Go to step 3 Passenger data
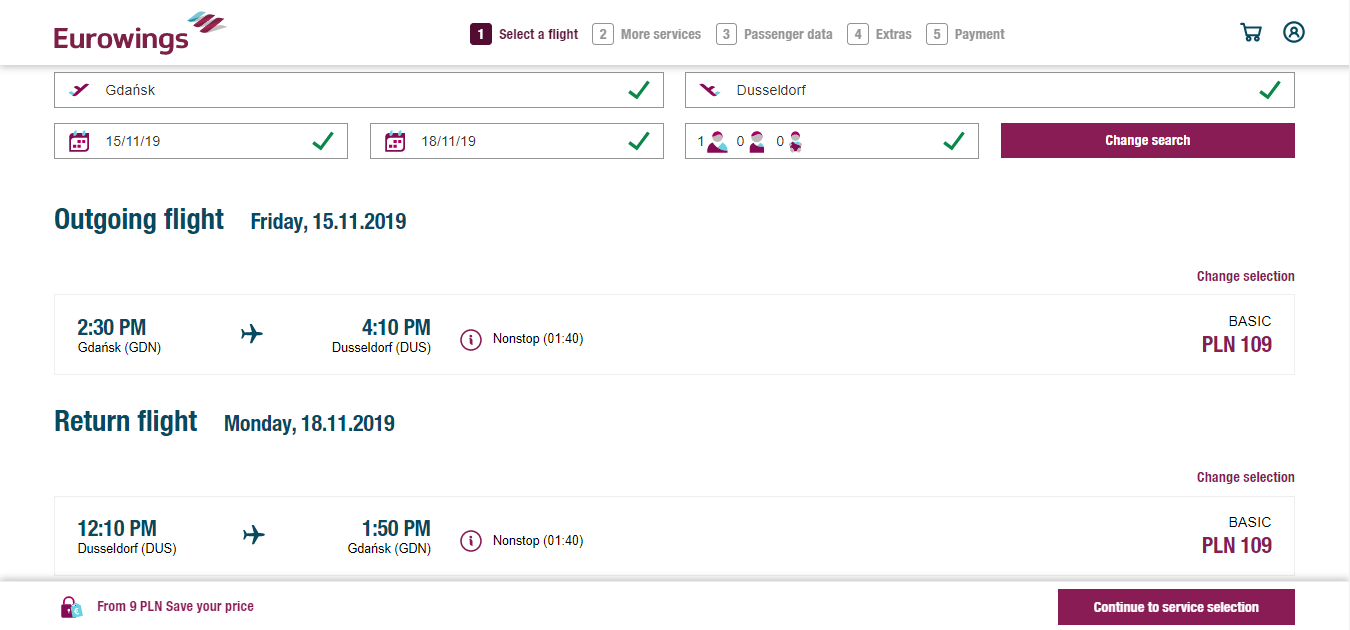The image size is (1350, 630). [774, 34]
